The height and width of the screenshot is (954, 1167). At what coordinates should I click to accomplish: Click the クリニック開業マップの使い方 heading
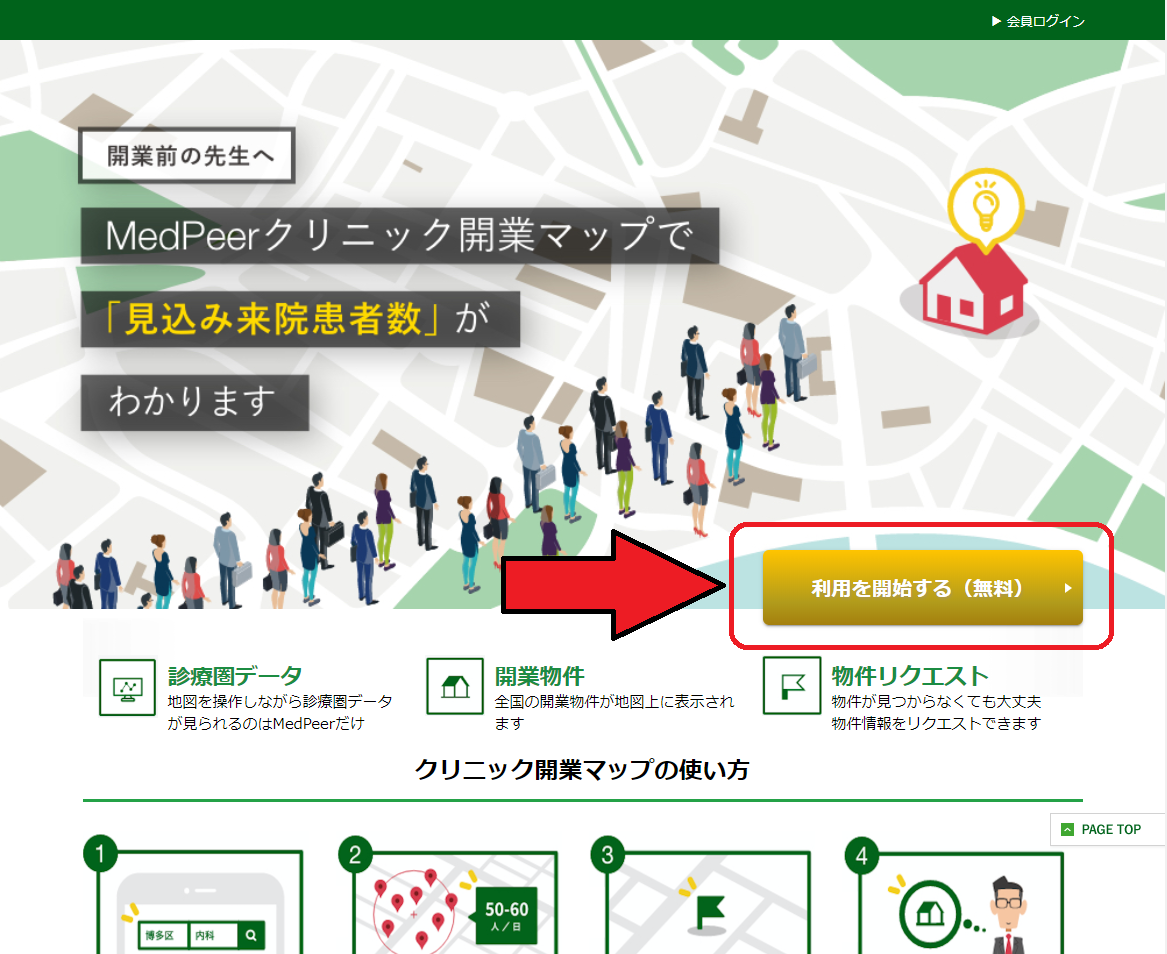click(582, 769)
